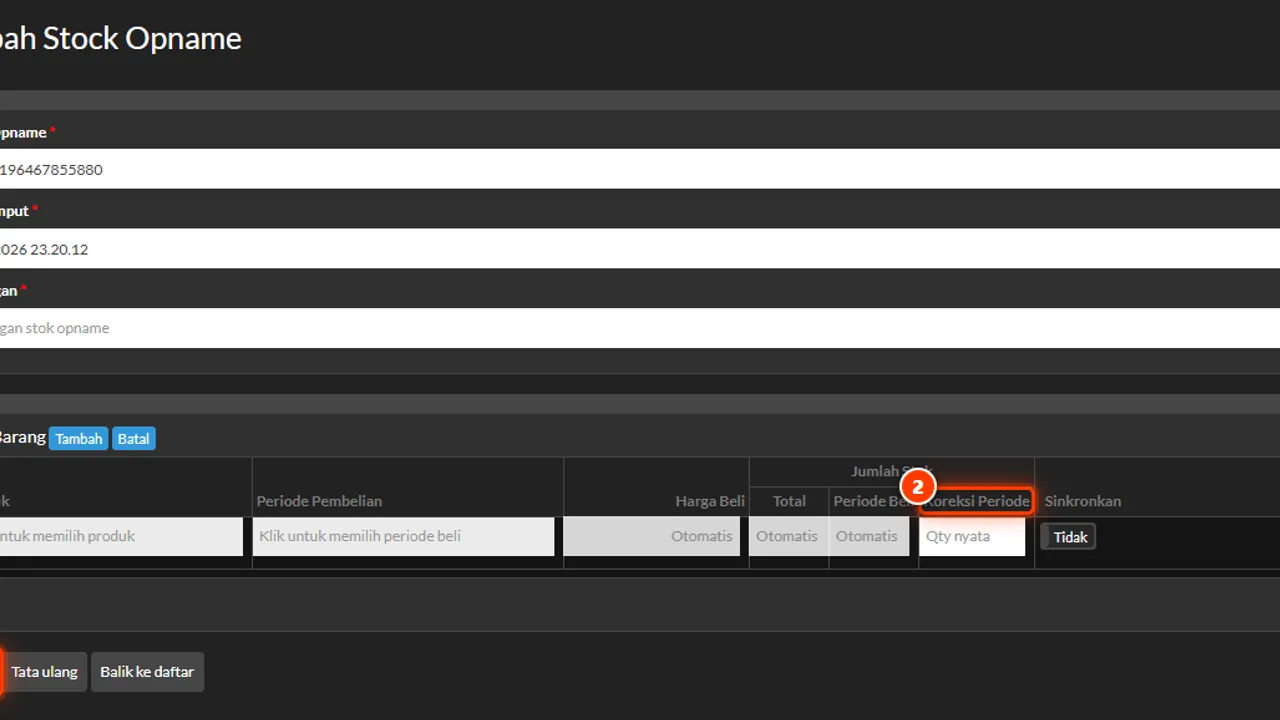Toggle the Tidak sinkronkan switch
The width and height of the screenshot is (1280, 720).
tap(1069, 537)
